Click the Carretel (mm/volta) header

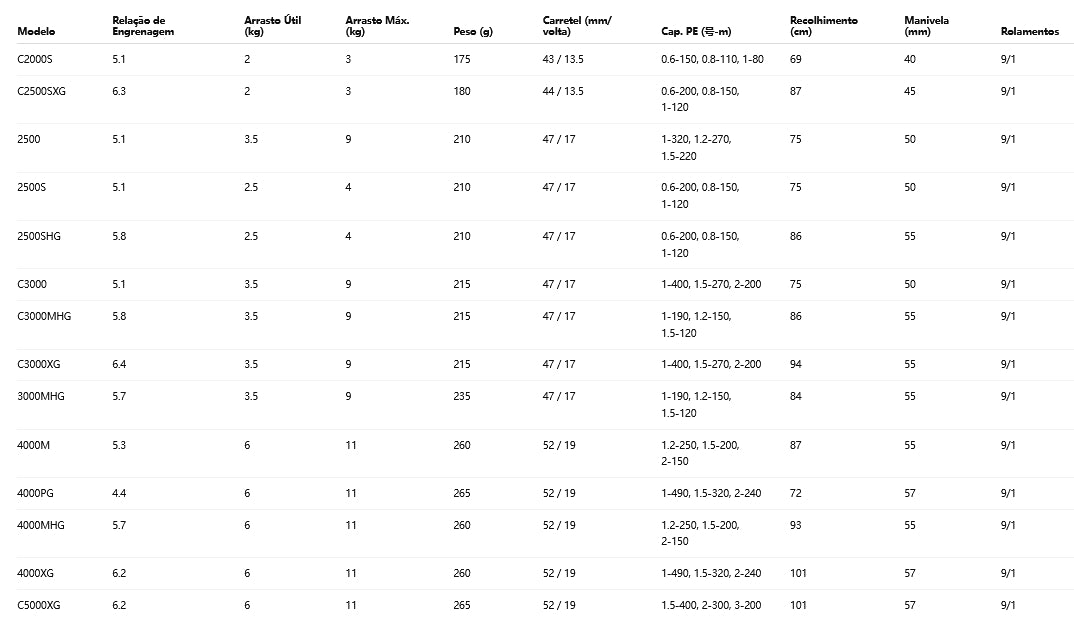coord(577,26)
